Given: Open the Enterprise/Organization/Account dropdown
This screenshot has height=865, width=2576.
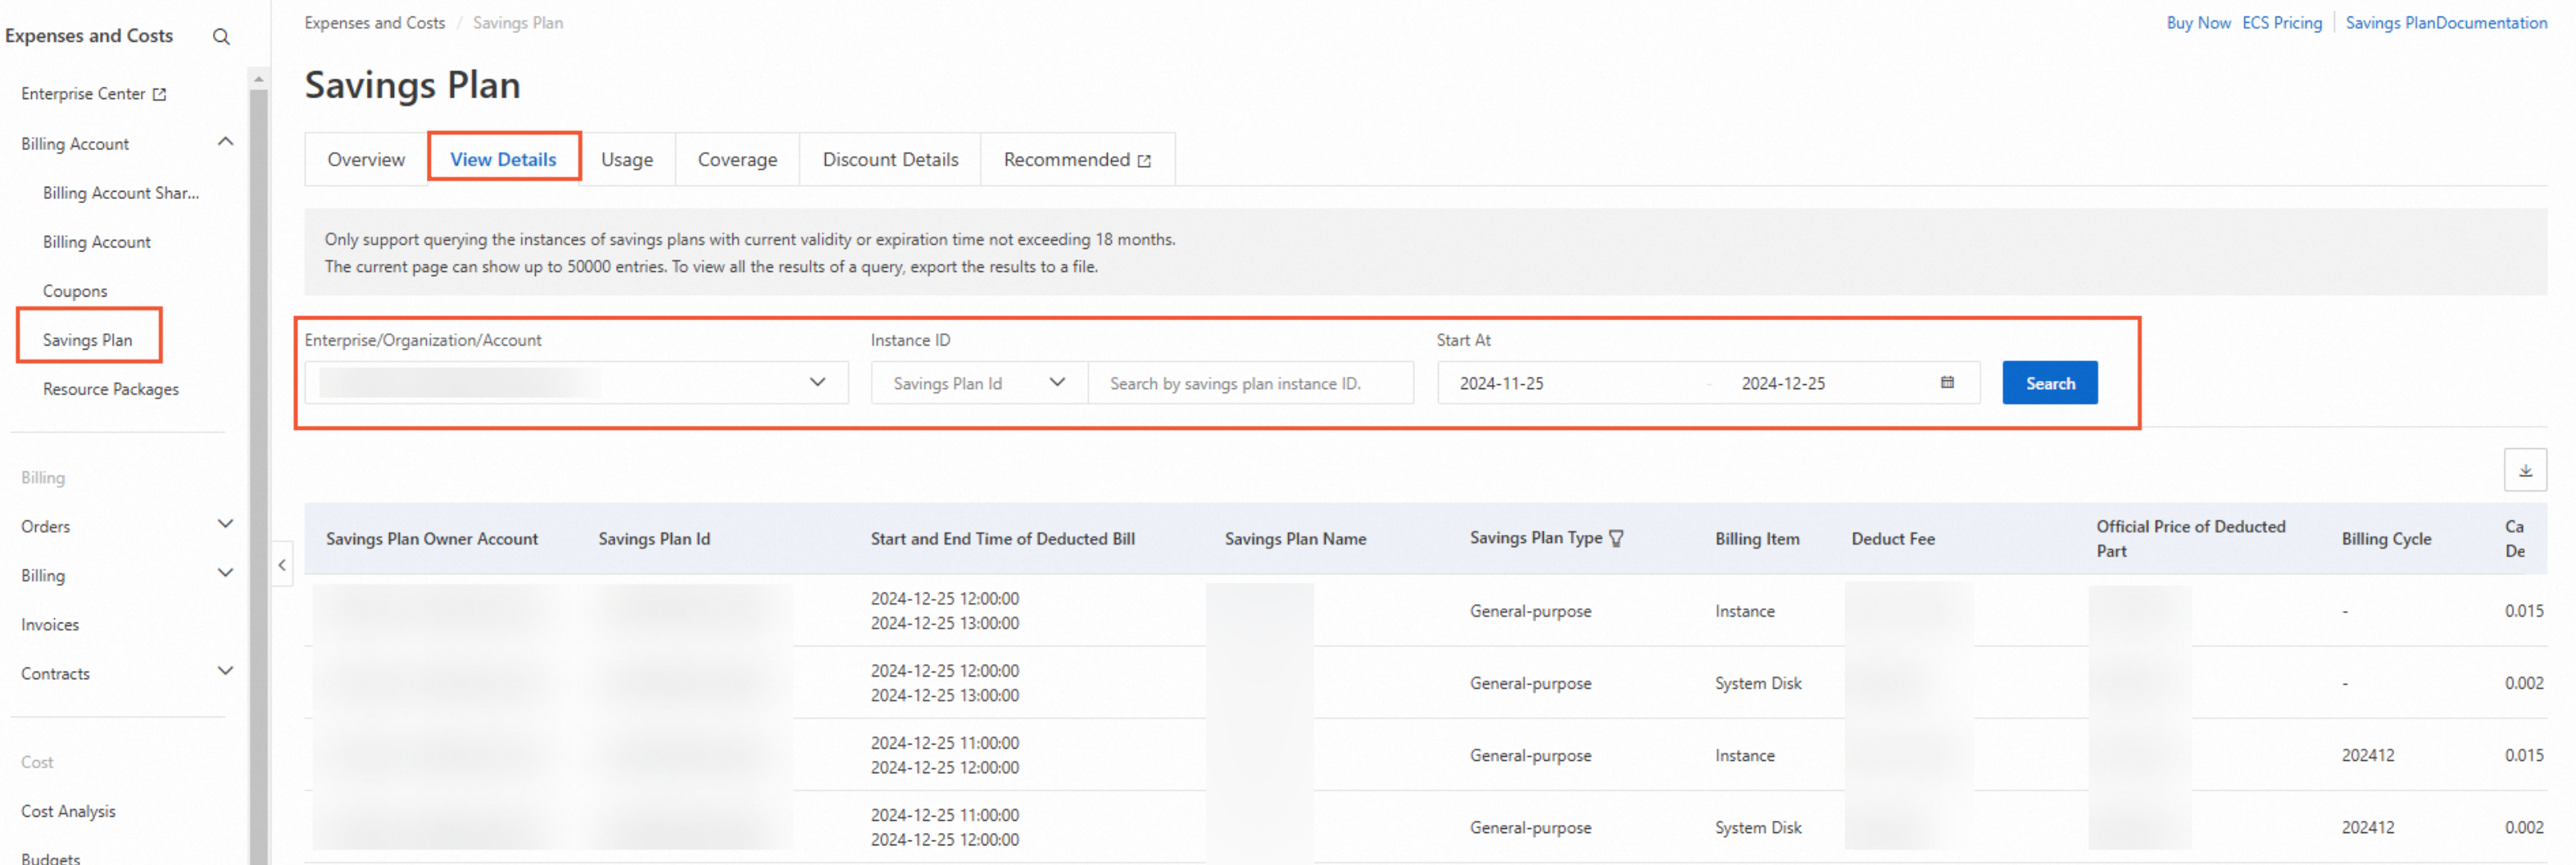Looking at the screenshot, I should 576,383.
